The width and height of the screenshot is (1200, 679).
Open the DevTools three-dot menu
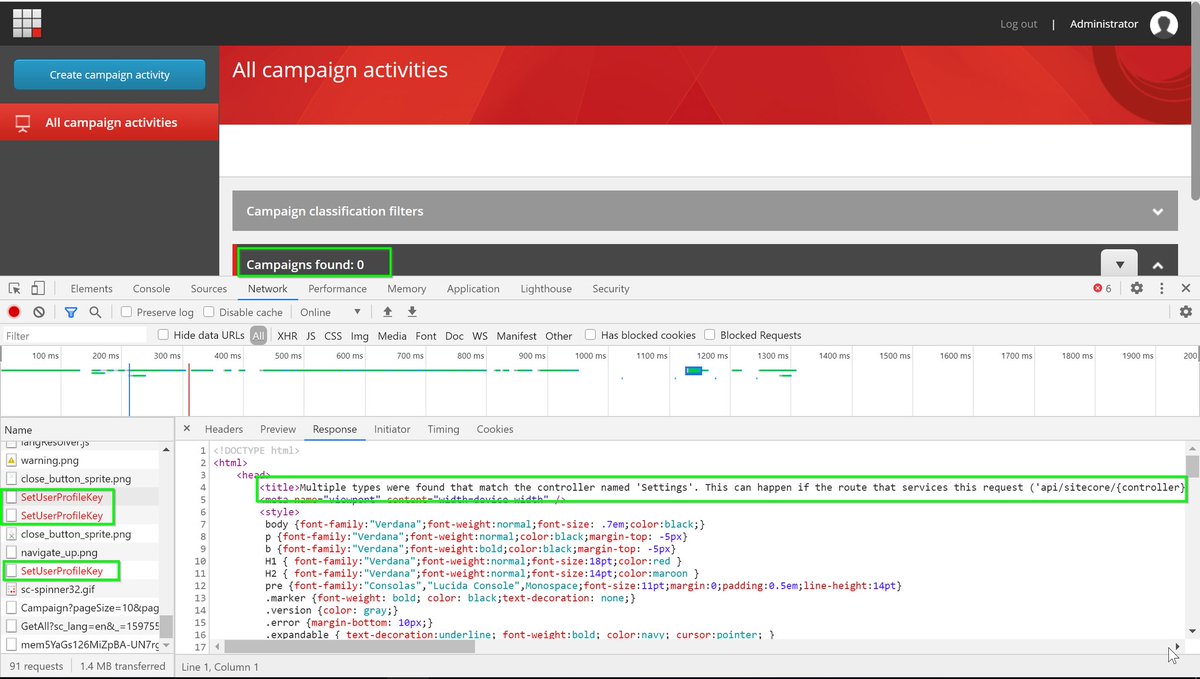click(1162, 288)
